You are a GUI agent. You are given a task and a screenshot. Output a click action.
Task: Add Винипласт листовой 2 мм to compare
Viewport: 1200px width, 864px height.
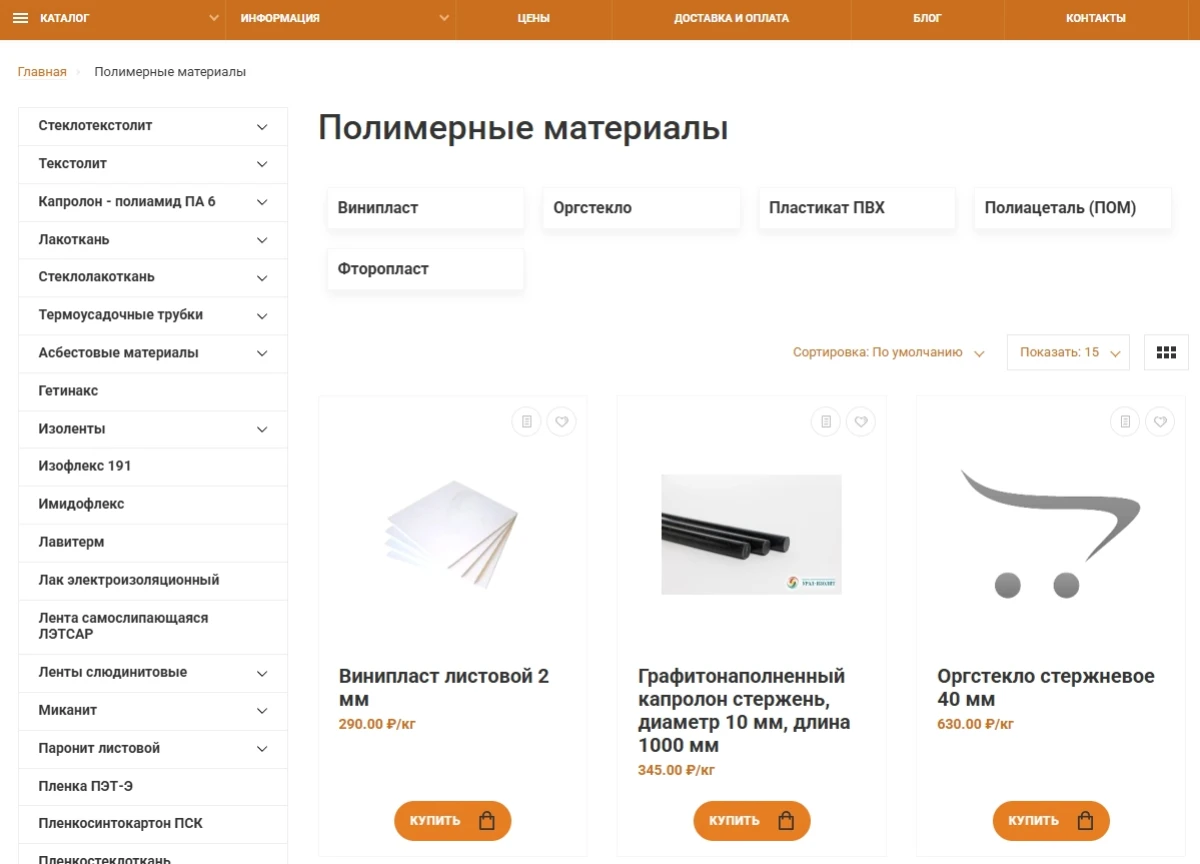(x=527, y=422)
